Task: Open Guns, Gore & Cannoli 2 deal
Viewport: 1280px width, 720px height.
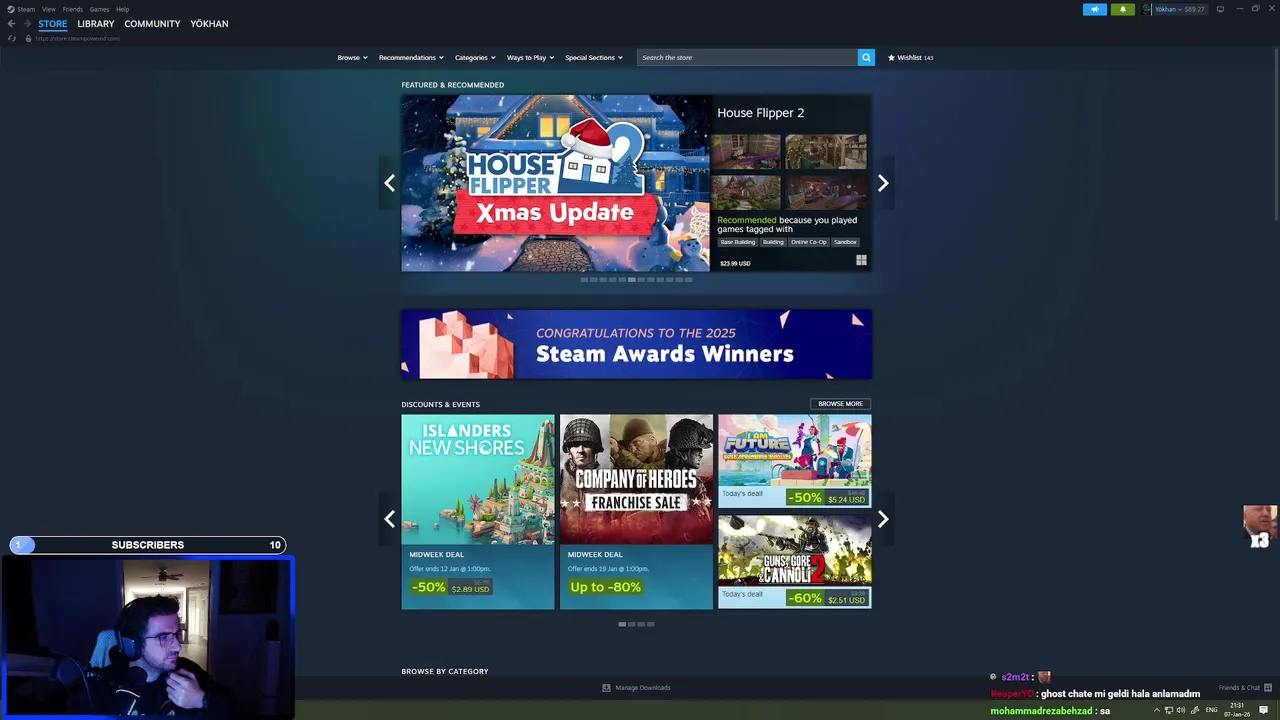Action: click(x=794, y=562)
